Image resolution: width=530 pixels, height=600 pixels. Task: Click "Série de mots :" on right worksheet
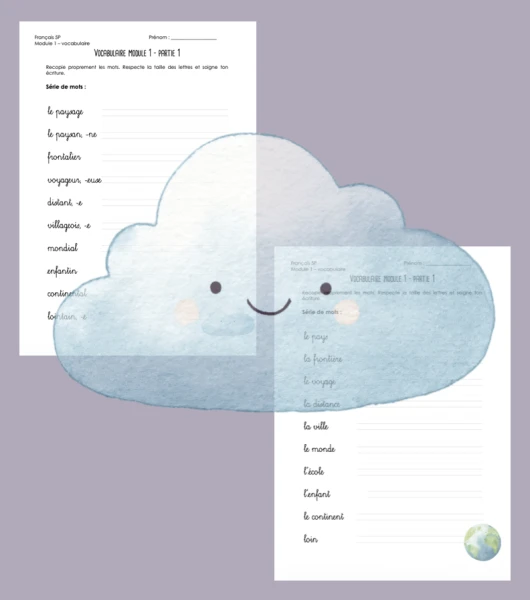pyautogui.click(x=322, y=312)
